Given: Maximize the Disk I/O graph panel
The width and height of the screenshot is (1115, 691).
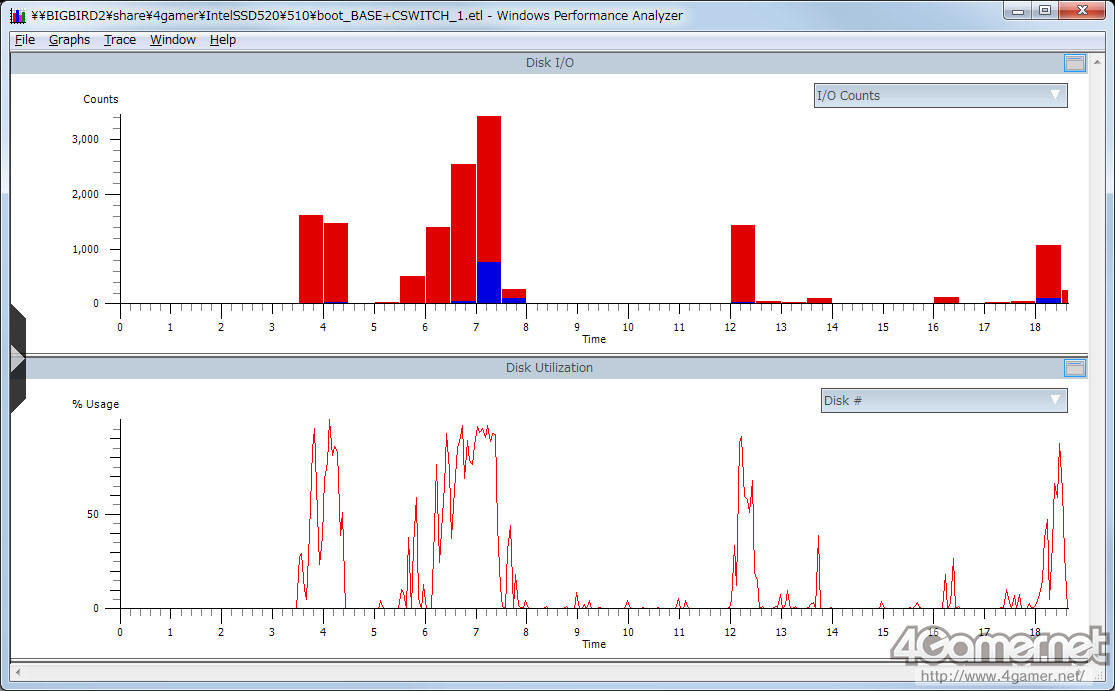Looking at the screenshot, I should click(x=1074, y=63).
